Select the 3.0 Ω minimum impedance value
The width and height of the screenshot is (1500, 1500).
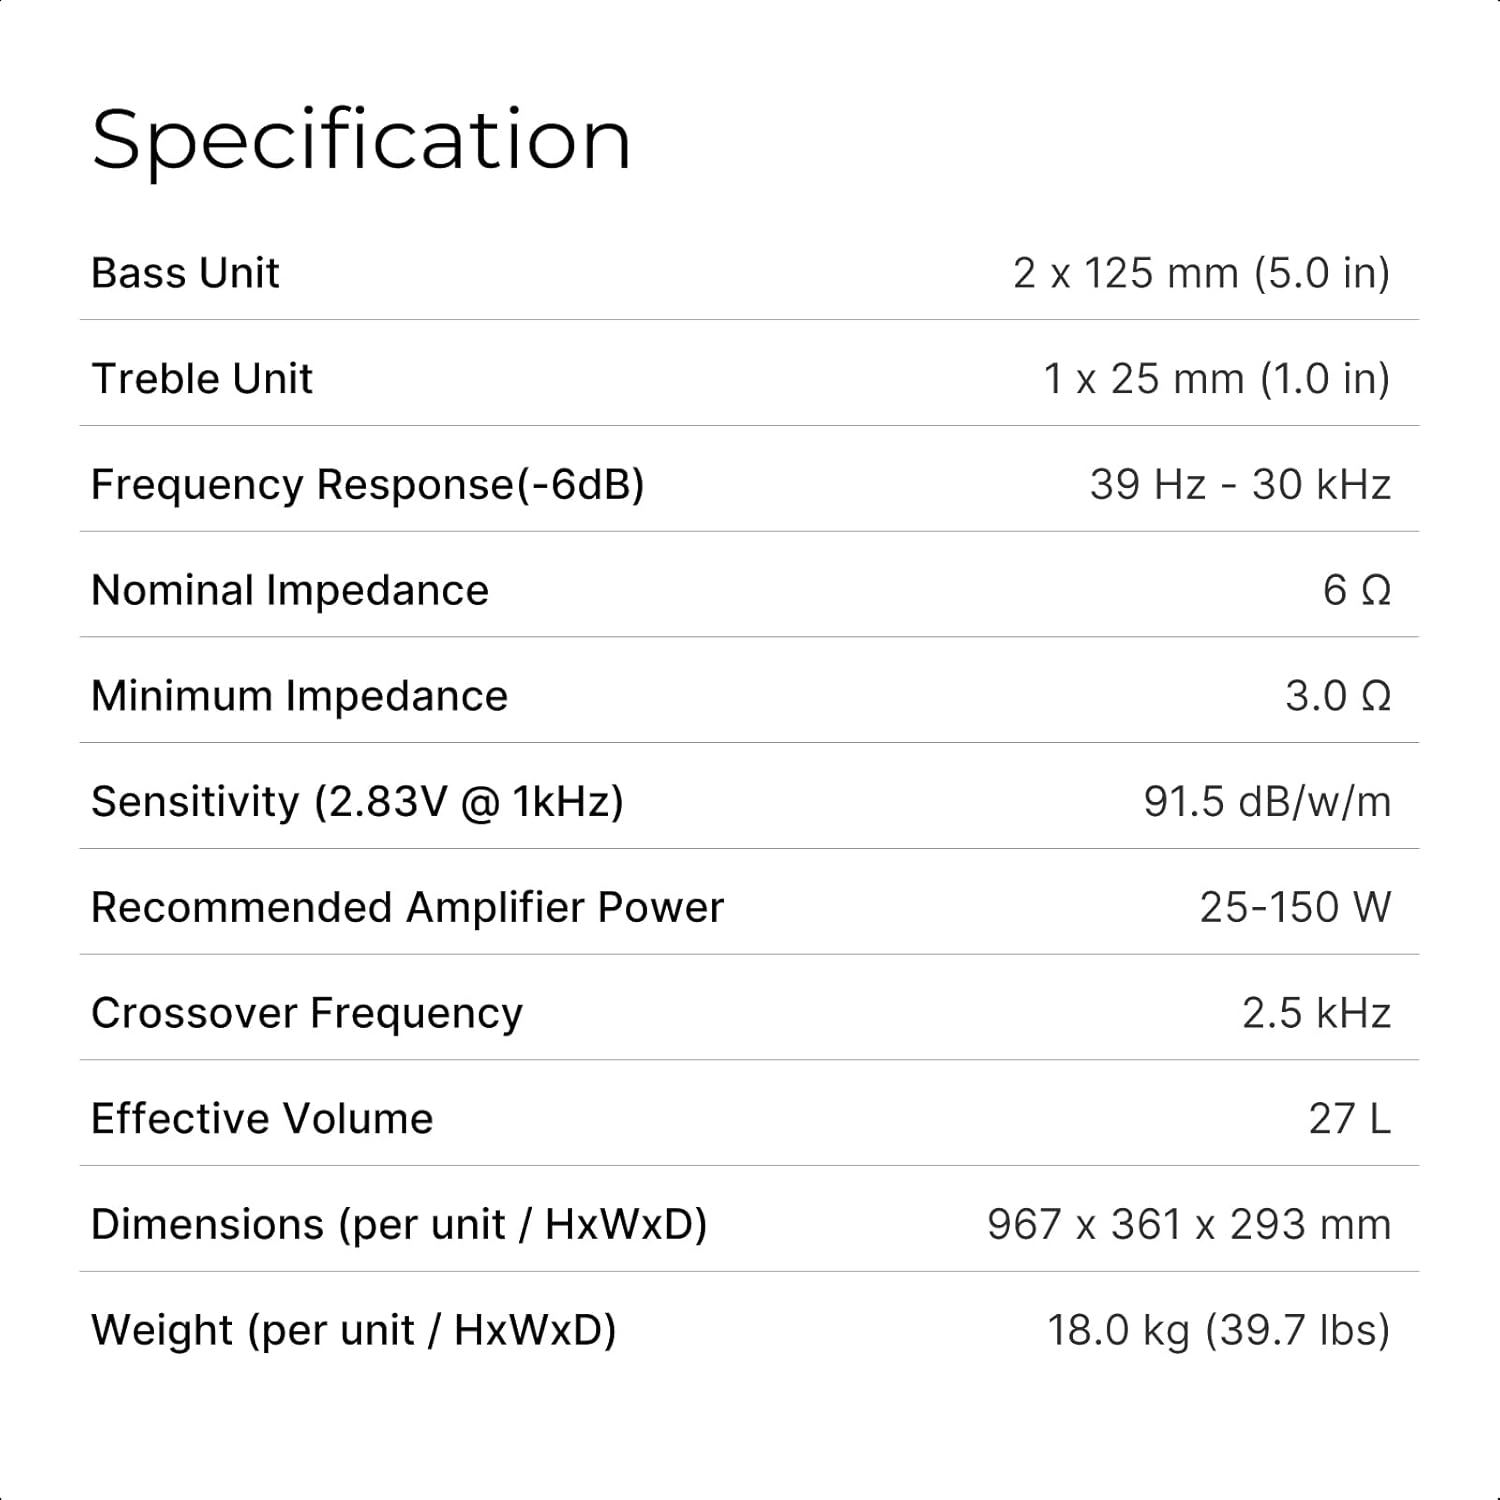(1338, 696)
